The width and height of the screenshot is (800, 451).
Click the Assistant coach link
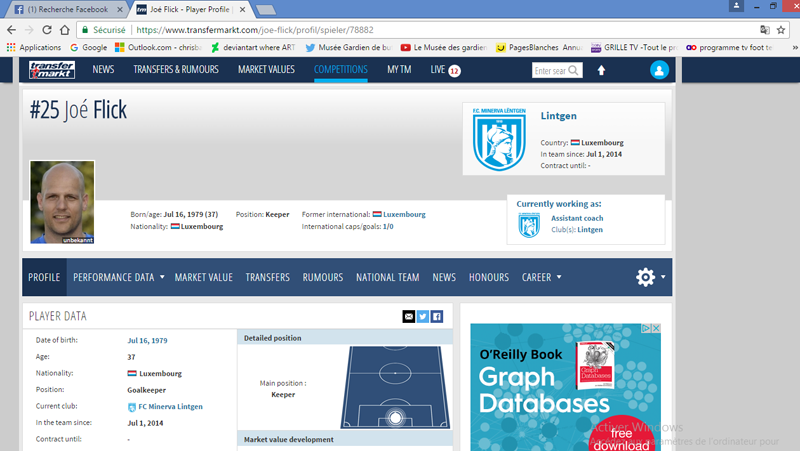click(x=577, y=218)
